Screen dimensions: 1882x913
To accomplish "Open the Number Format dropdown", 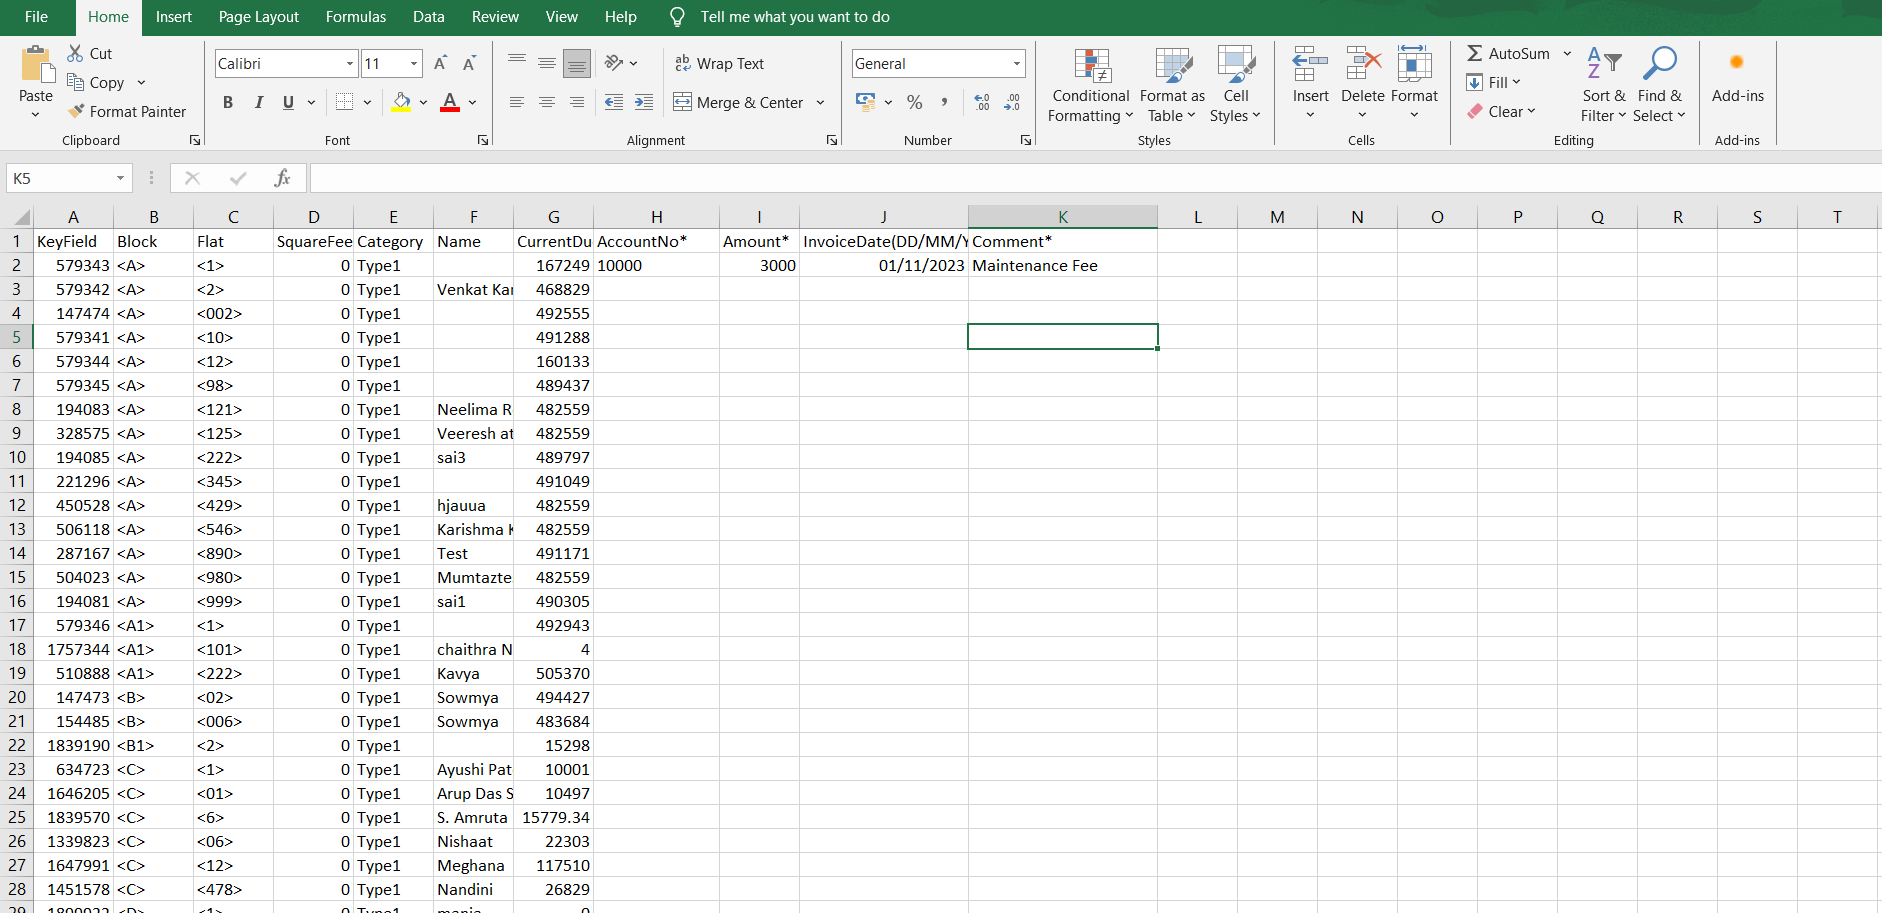I will point(1017,63).
